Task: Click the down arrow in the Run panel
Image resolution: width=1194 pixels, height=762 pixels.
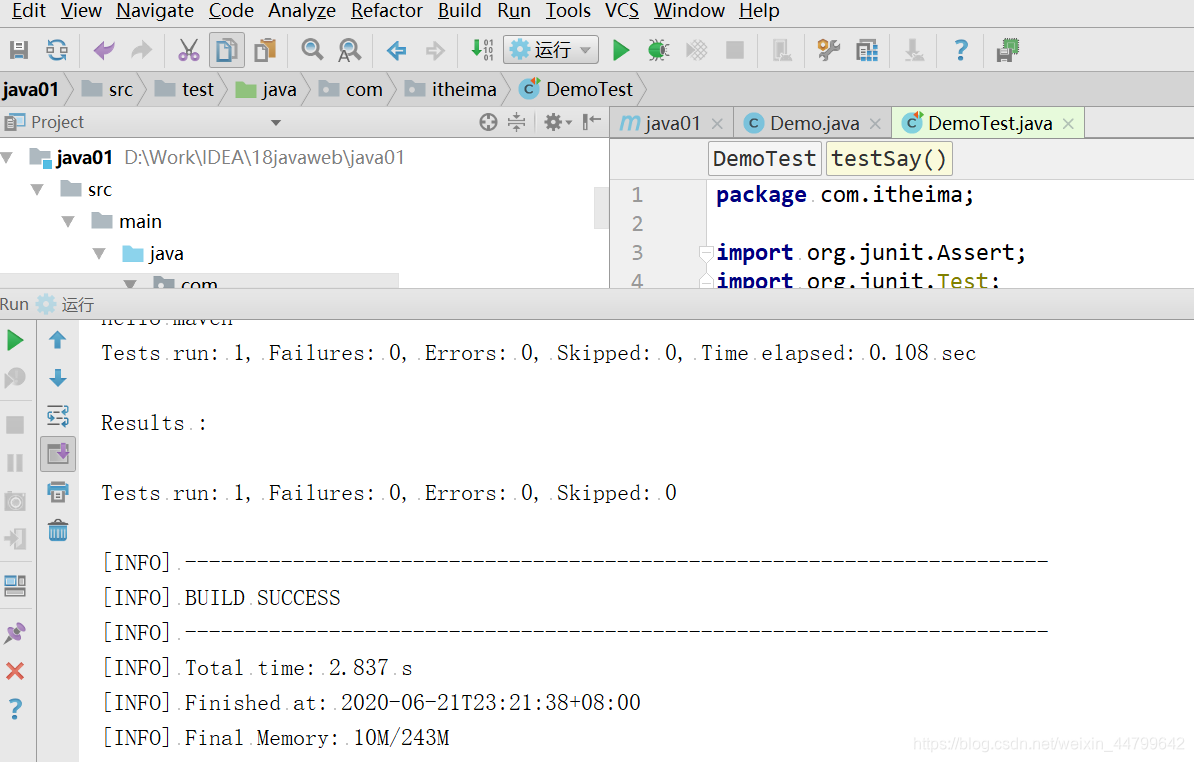Action: (x=58, y=378)
